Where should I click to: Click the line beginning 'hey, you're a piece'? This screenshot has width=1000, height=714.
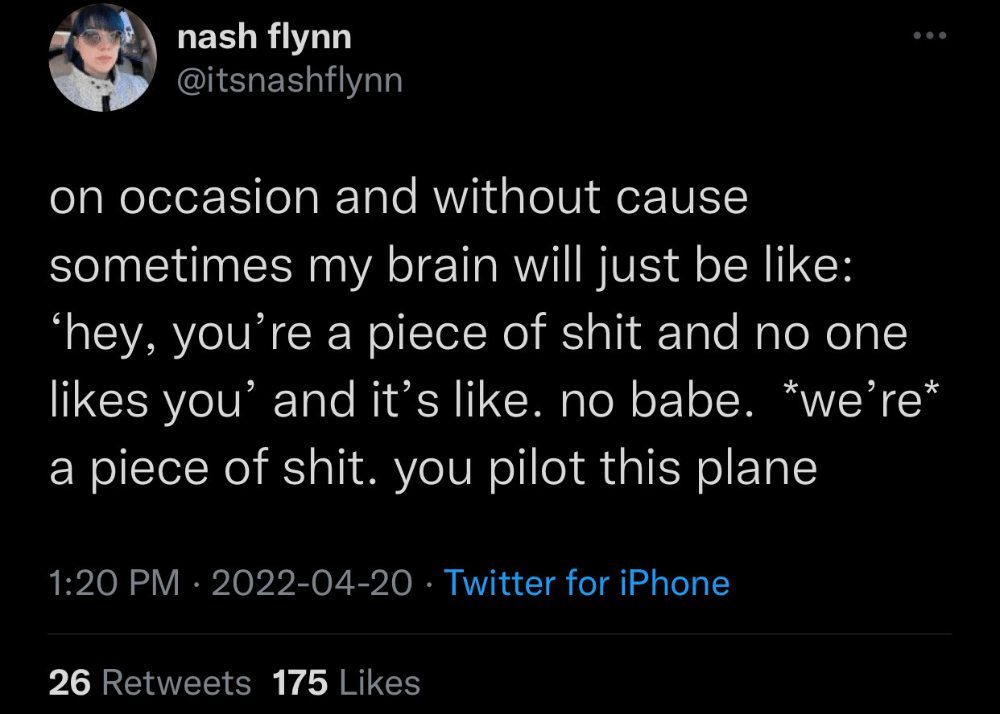(478, 333)
